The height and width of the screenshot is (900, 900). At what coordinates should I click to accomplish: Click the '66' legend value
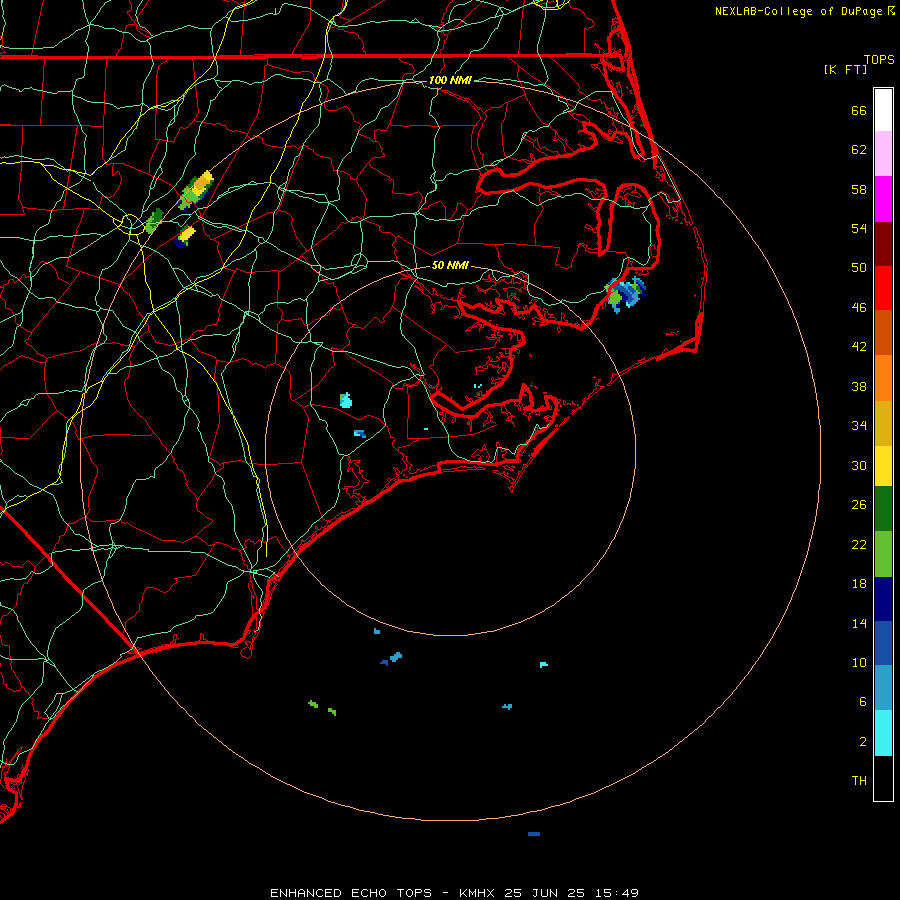point(859,110)
